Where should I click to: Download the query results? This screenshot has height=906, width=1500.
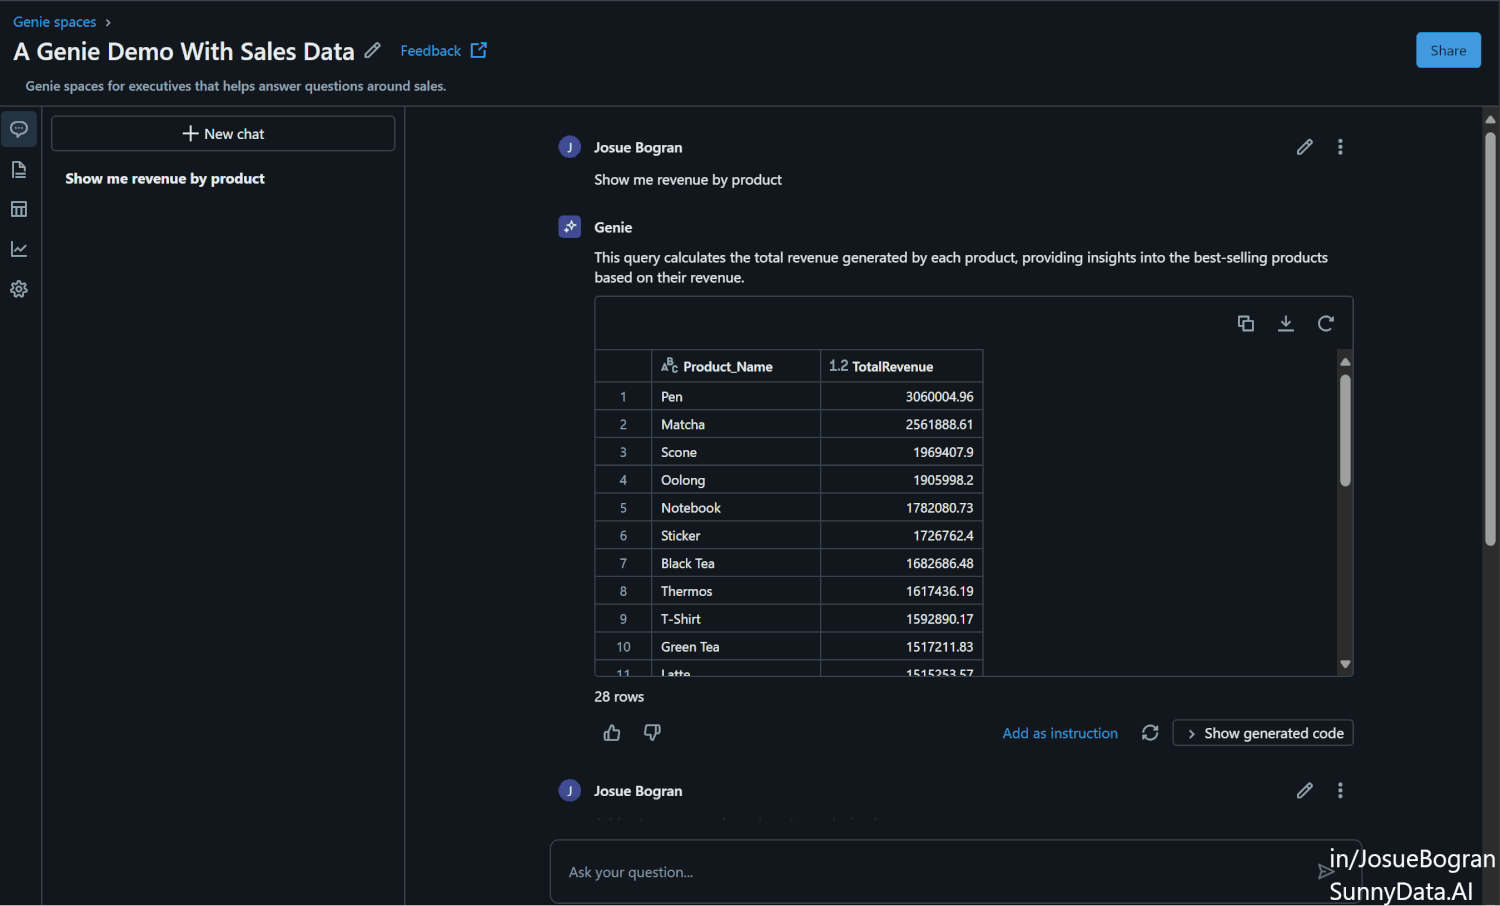[x=1285, y=323]
